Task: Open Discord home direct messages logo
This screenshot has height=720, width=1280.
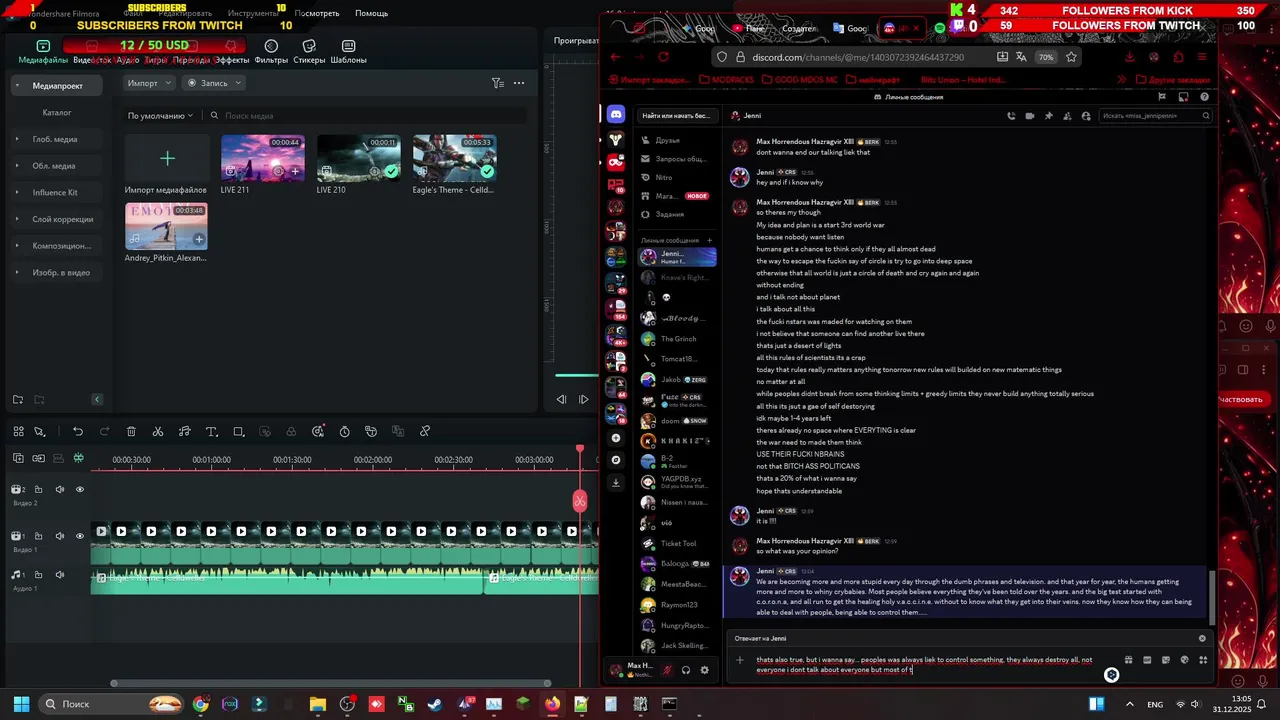Action: 616,115
